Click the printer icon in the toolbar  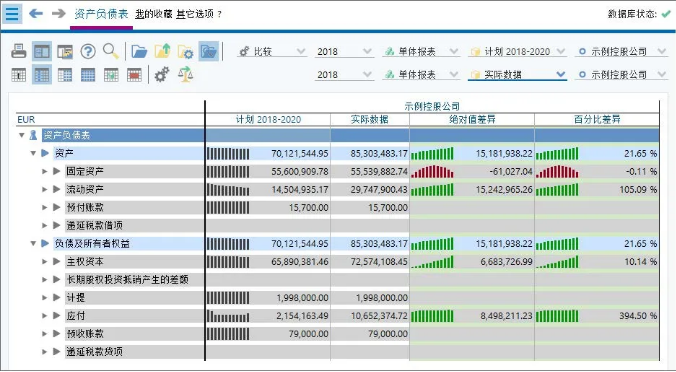(19, 51)
